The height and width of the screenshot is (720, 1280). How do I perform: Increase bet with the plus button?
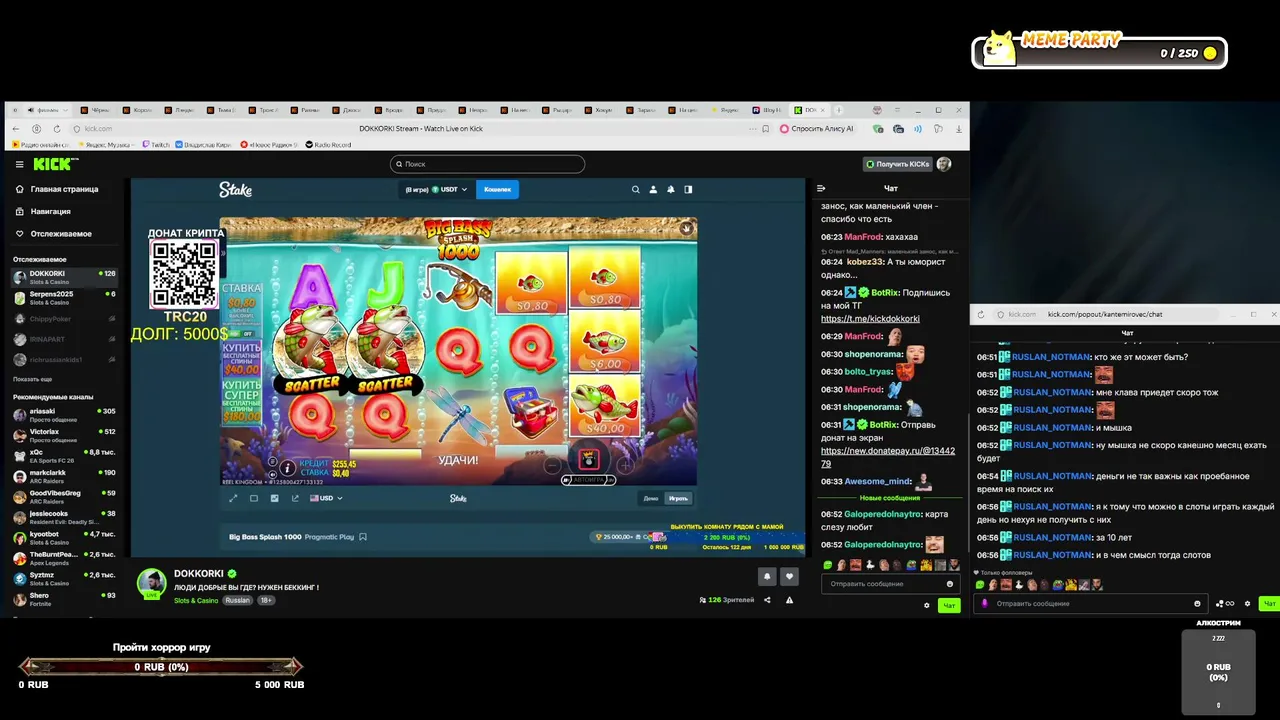[625, 465]
